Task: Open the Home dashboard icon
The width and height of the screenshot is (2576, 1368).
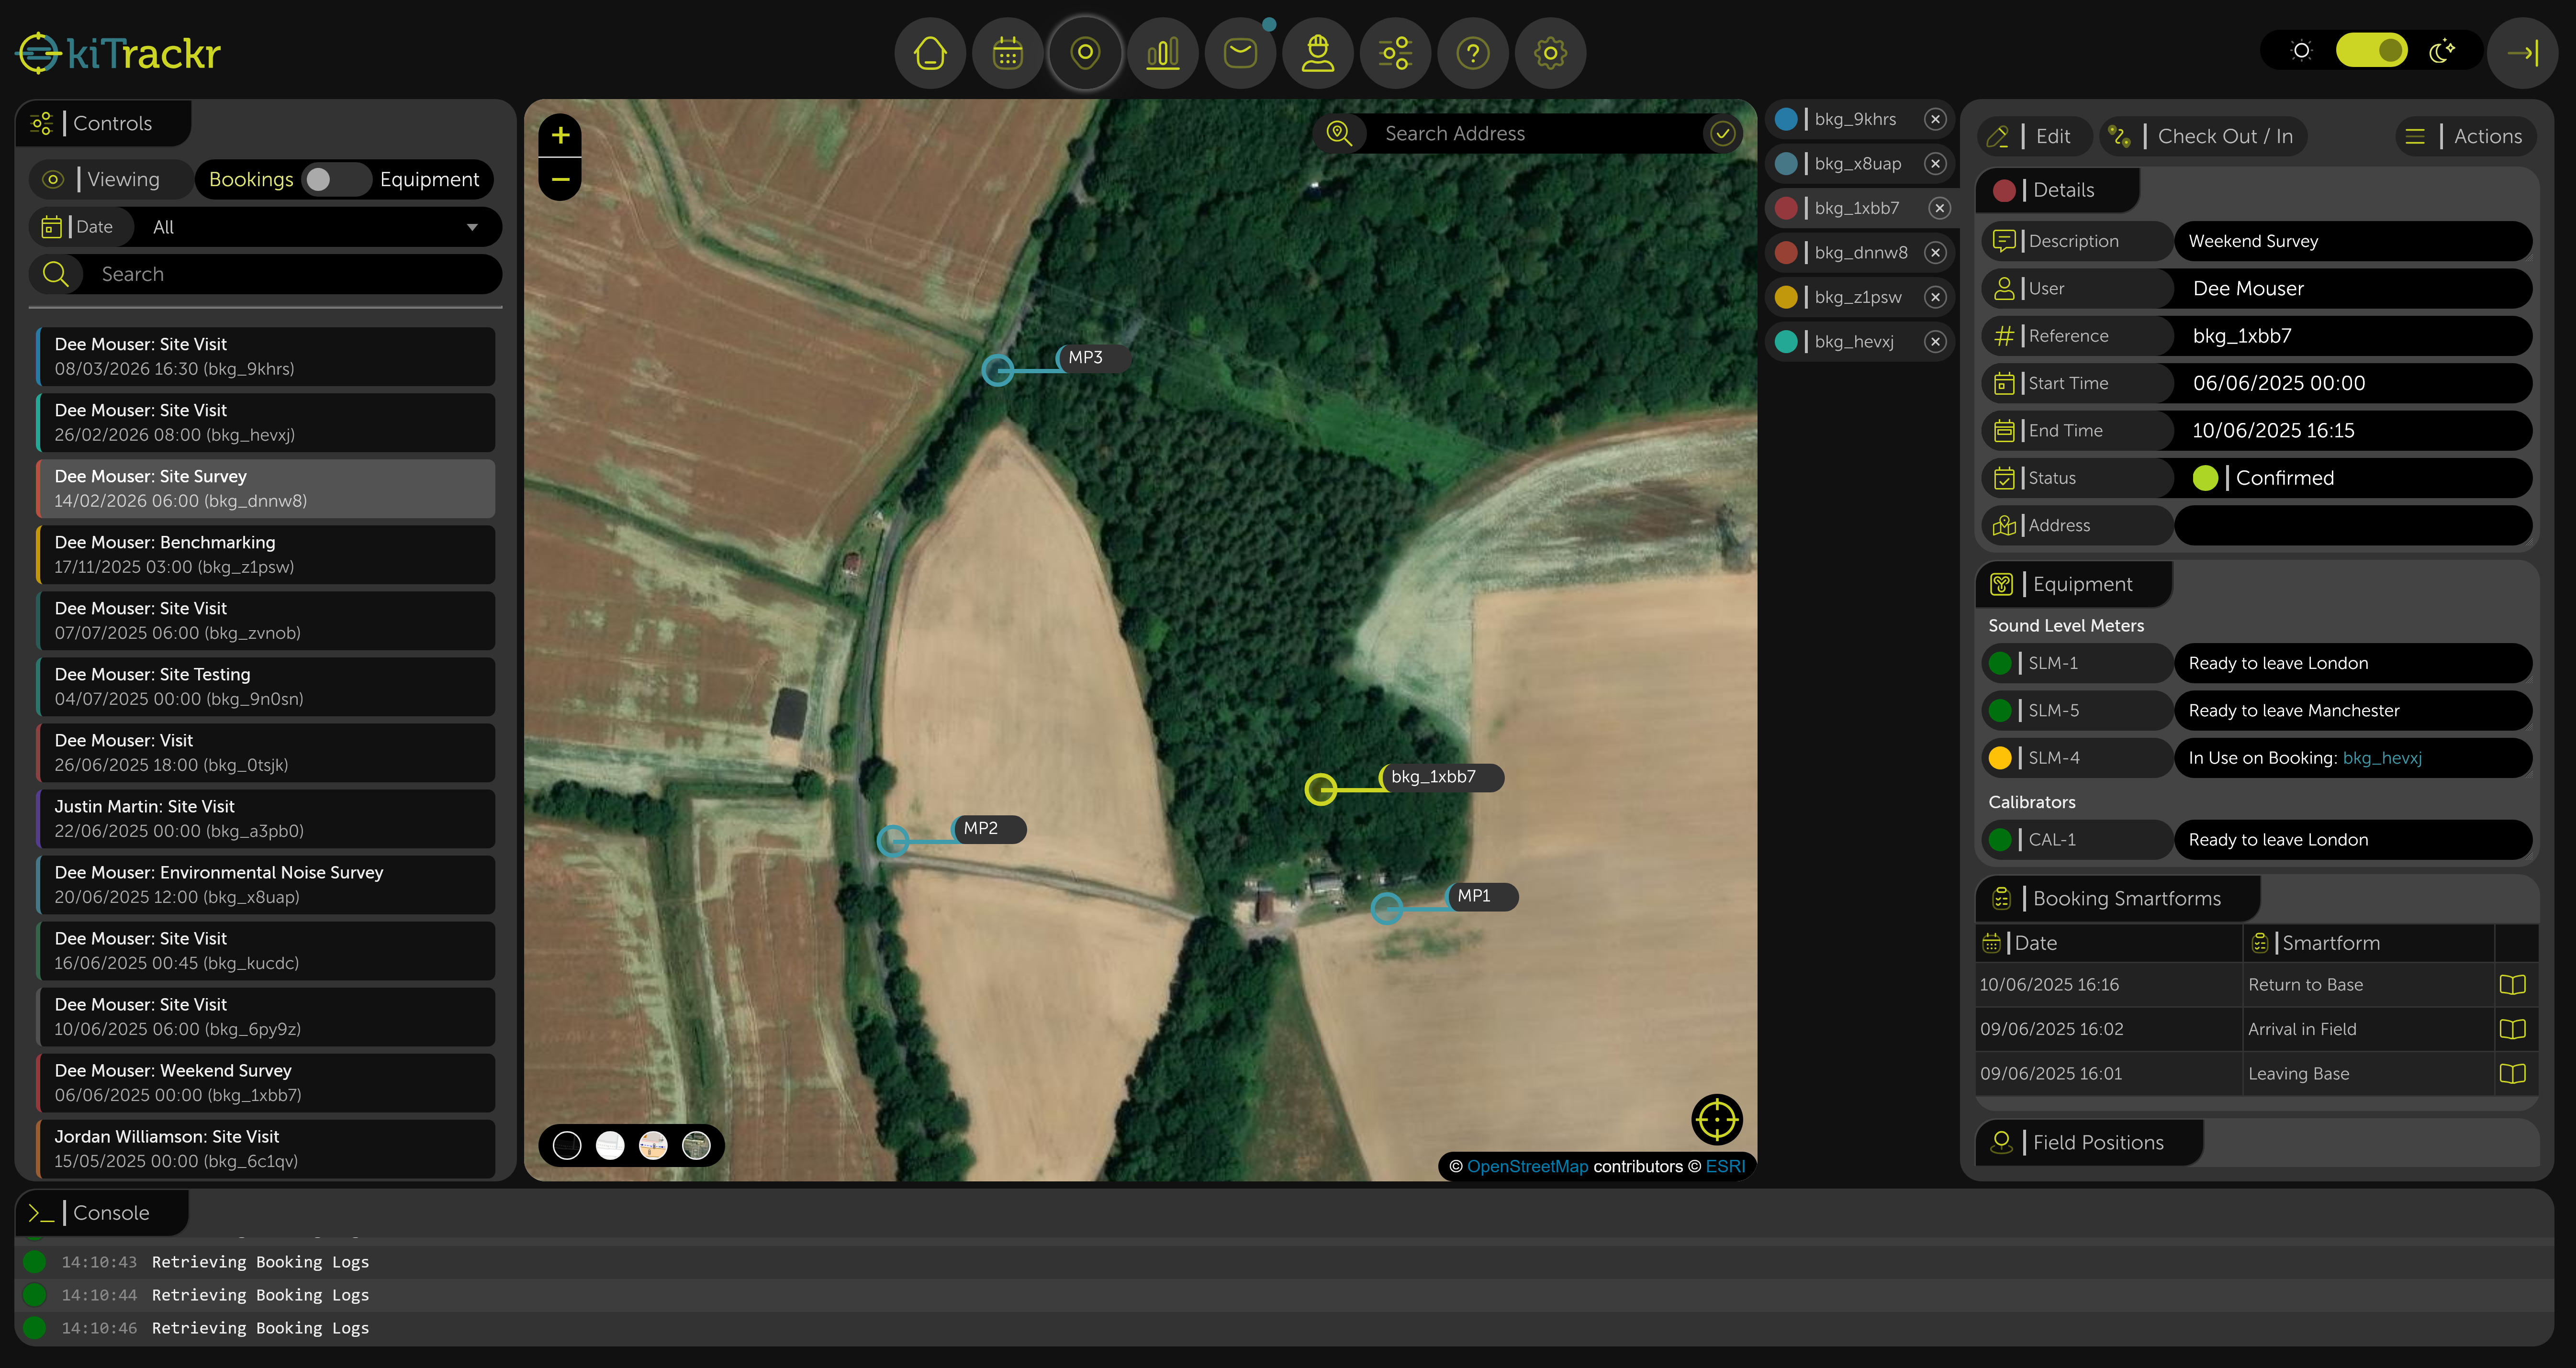Action: 929,53
